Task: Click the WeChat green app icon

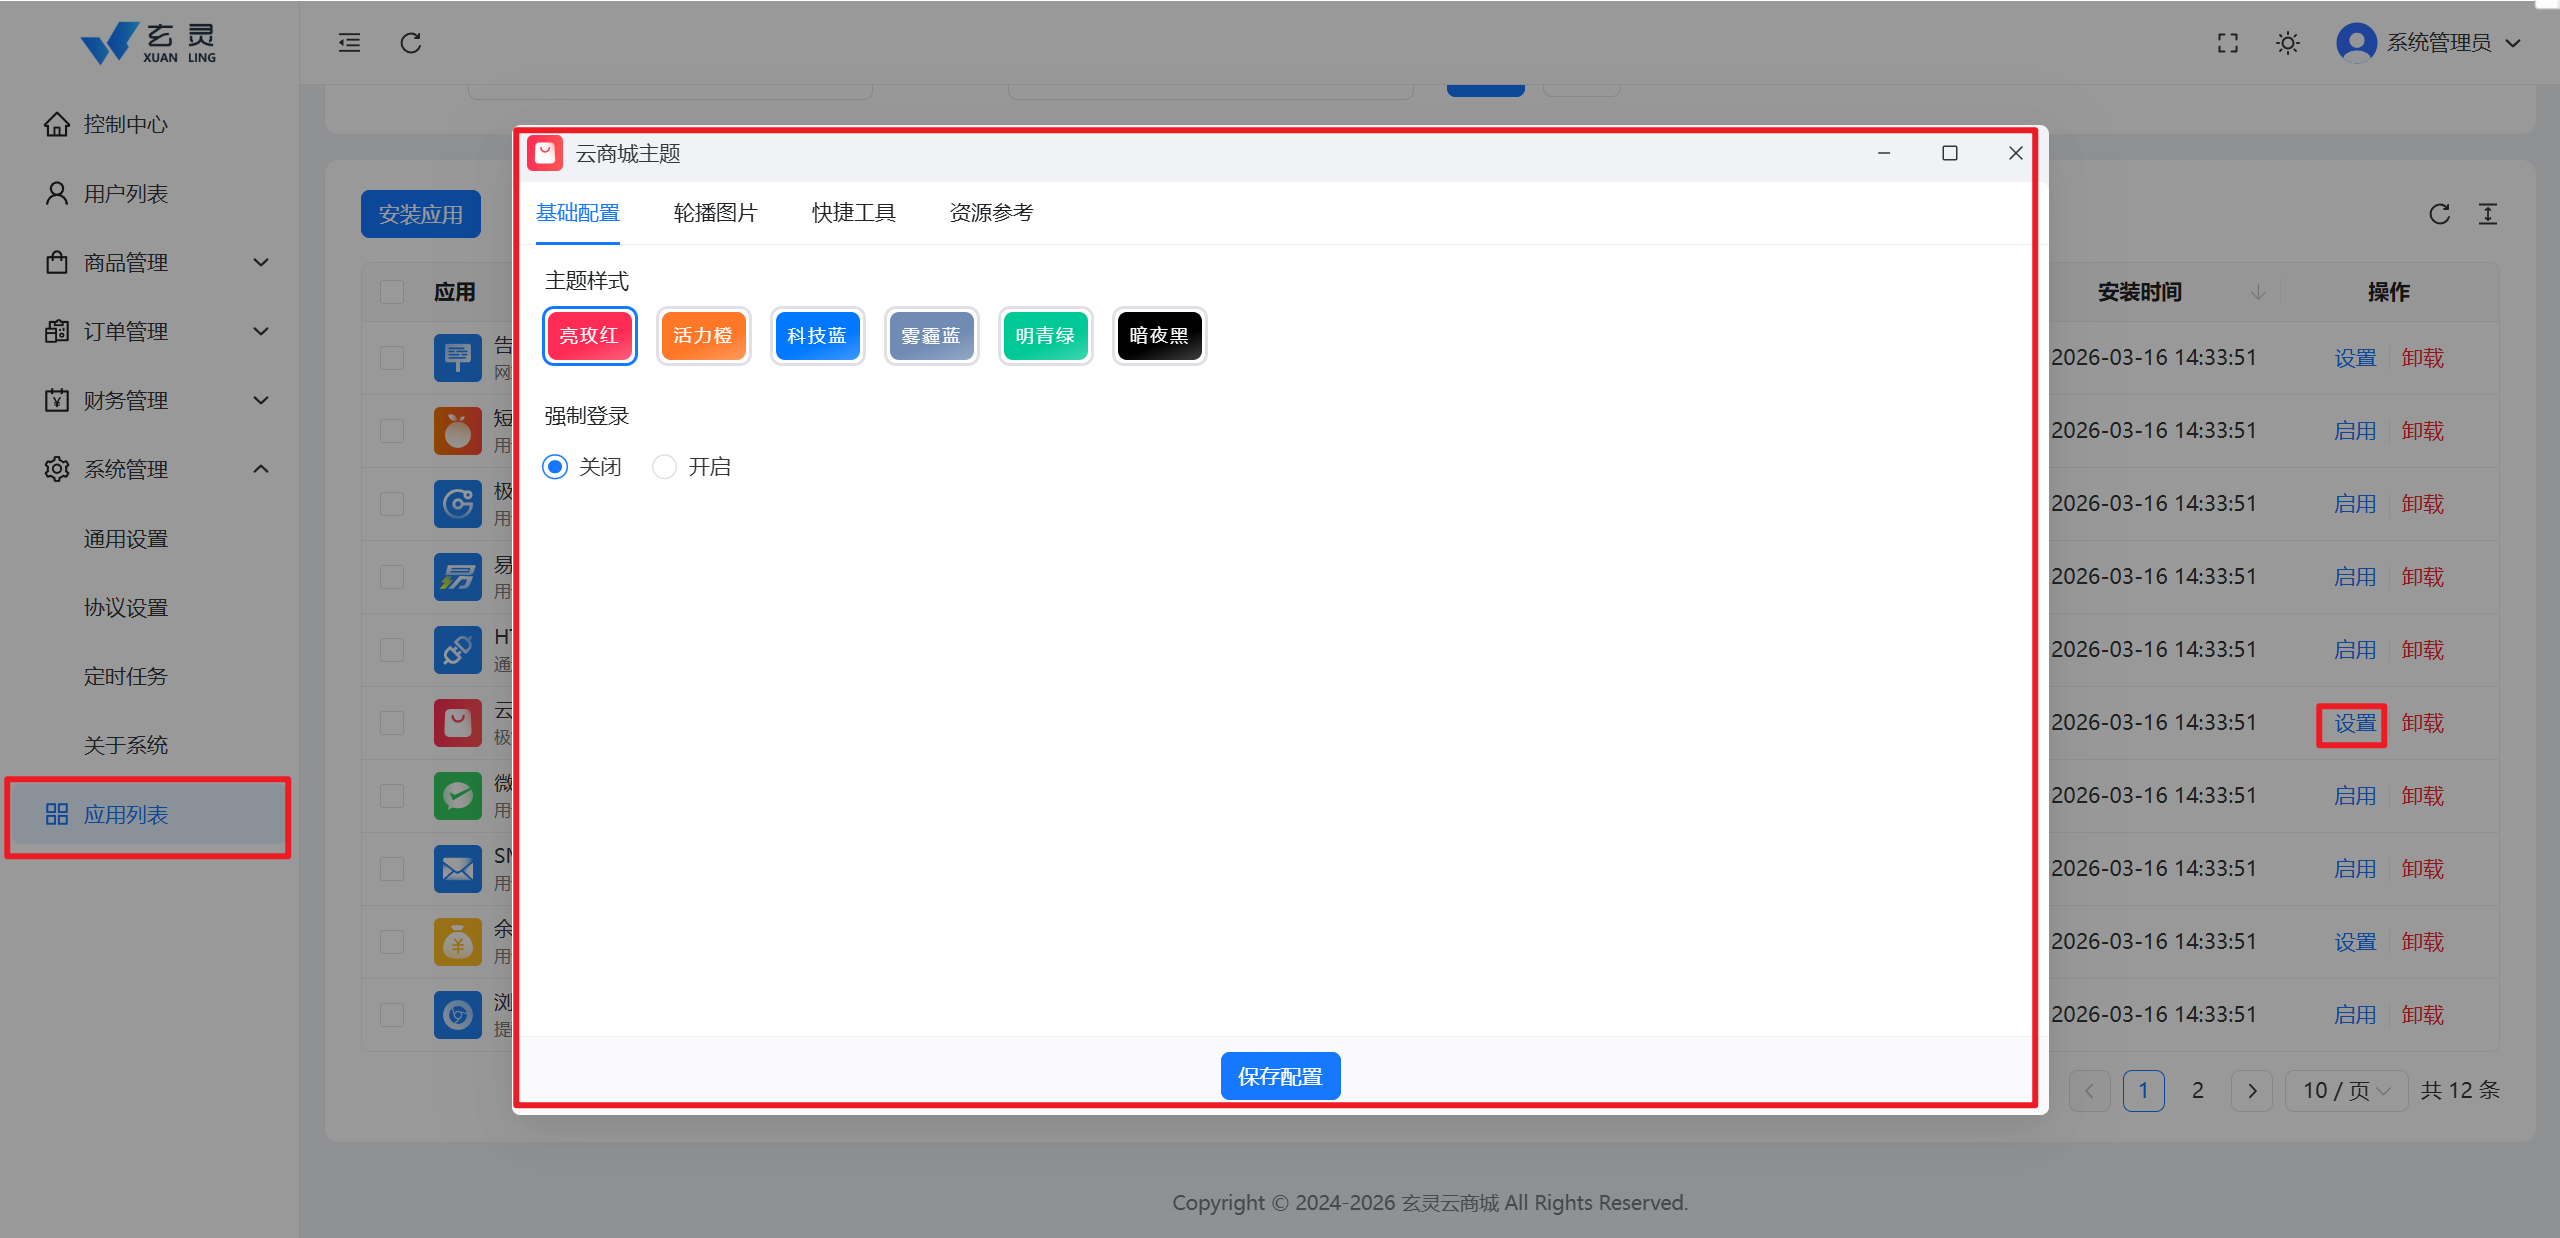Action: point(457,796)
